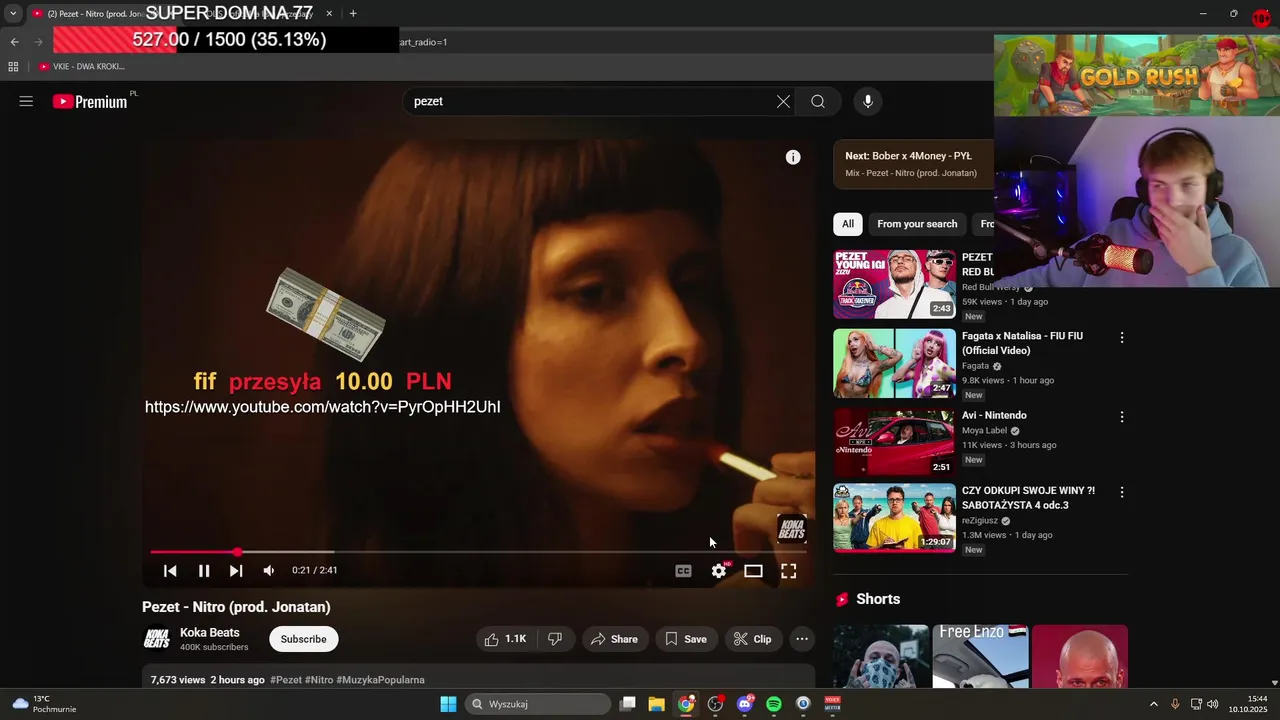Open the weather widget showing 13°C
This screenshot has width=1280, height=720.
tap(42, 704)
